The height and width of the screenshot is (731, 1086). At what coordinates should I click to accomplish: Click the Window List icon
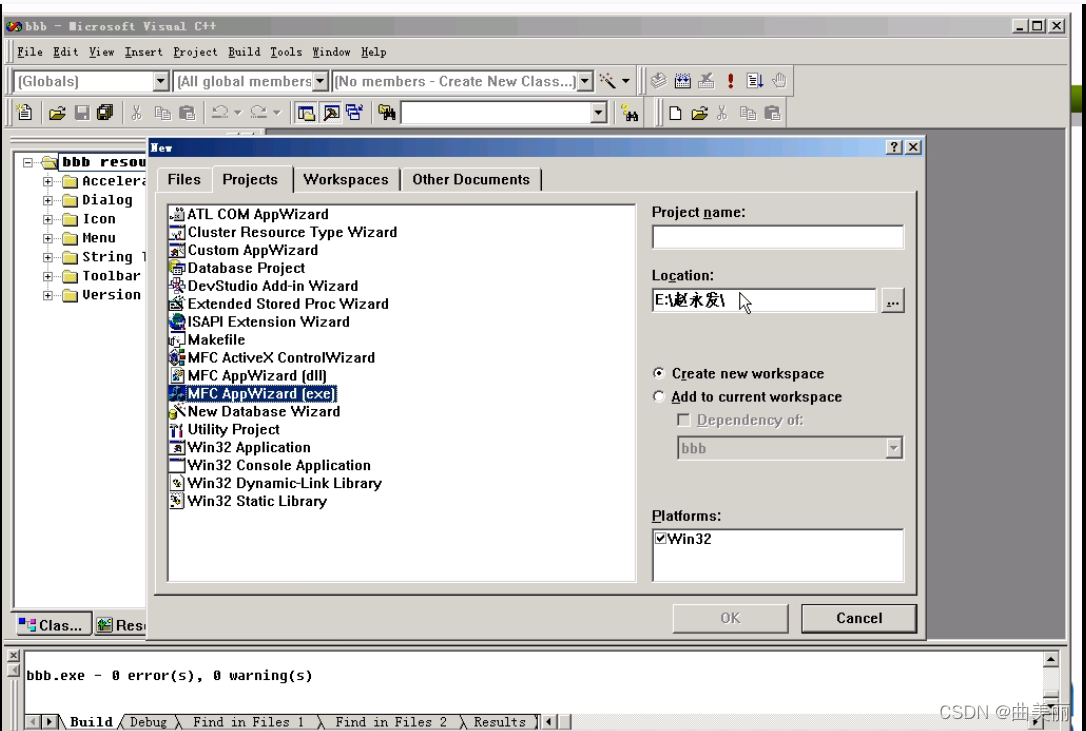pos(355,113)
